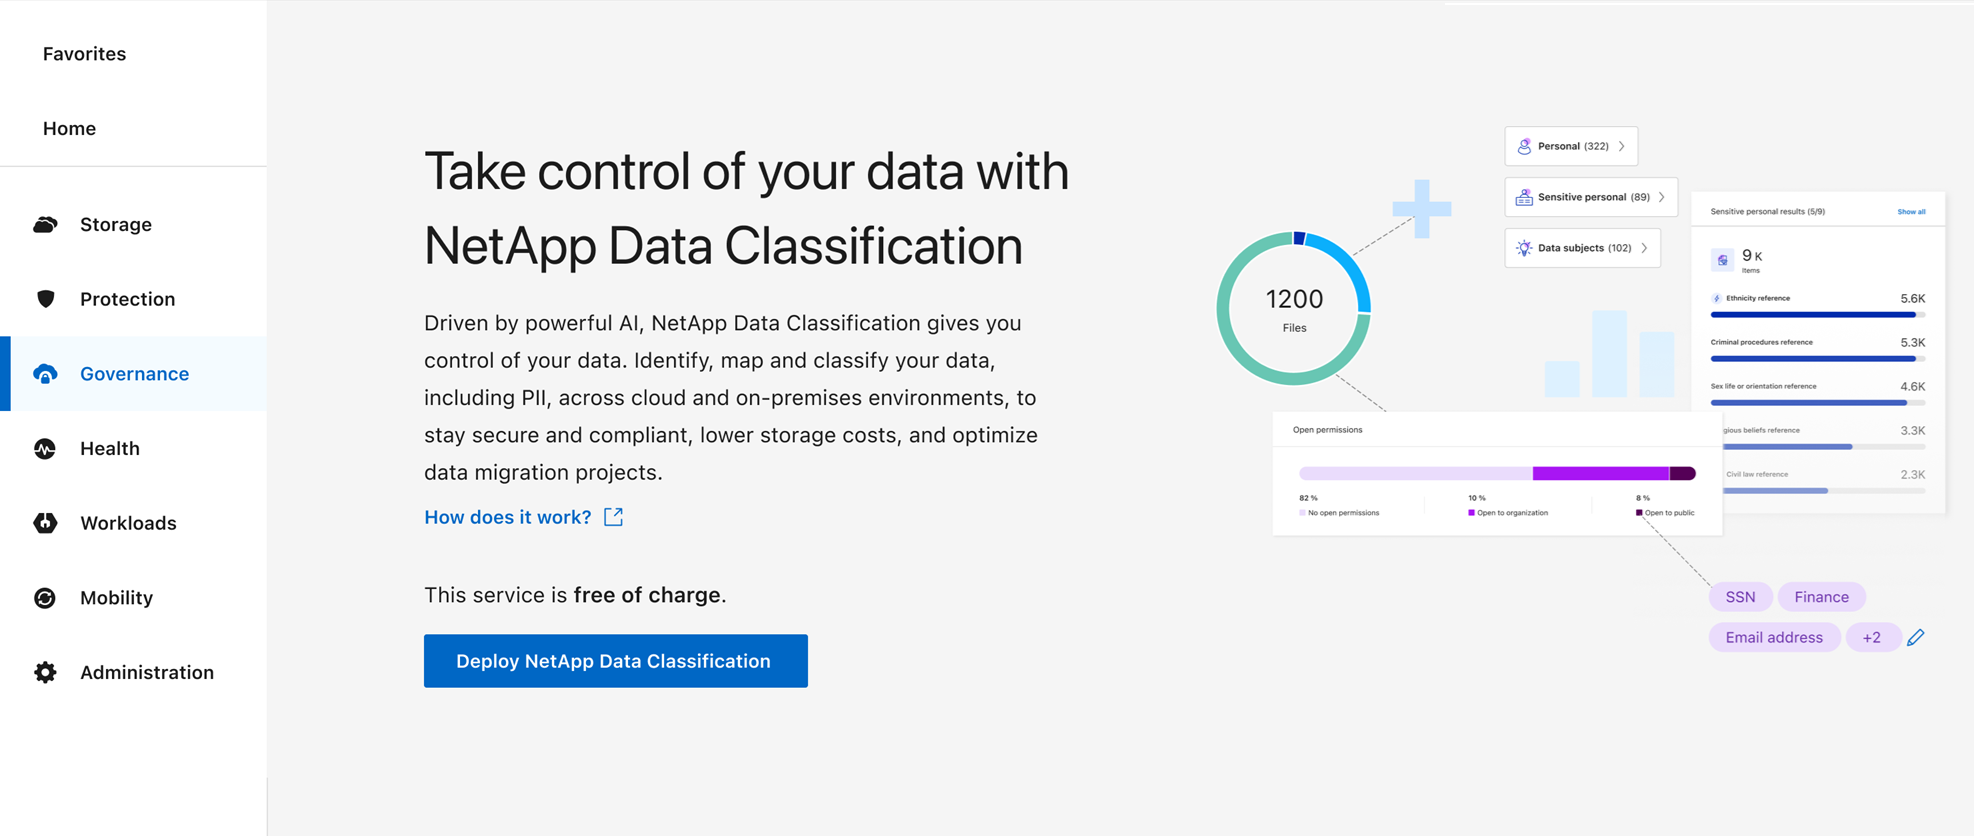Click the Administration gear icon
Viewport: 1974px width, 836px height.
coord(45,672)
